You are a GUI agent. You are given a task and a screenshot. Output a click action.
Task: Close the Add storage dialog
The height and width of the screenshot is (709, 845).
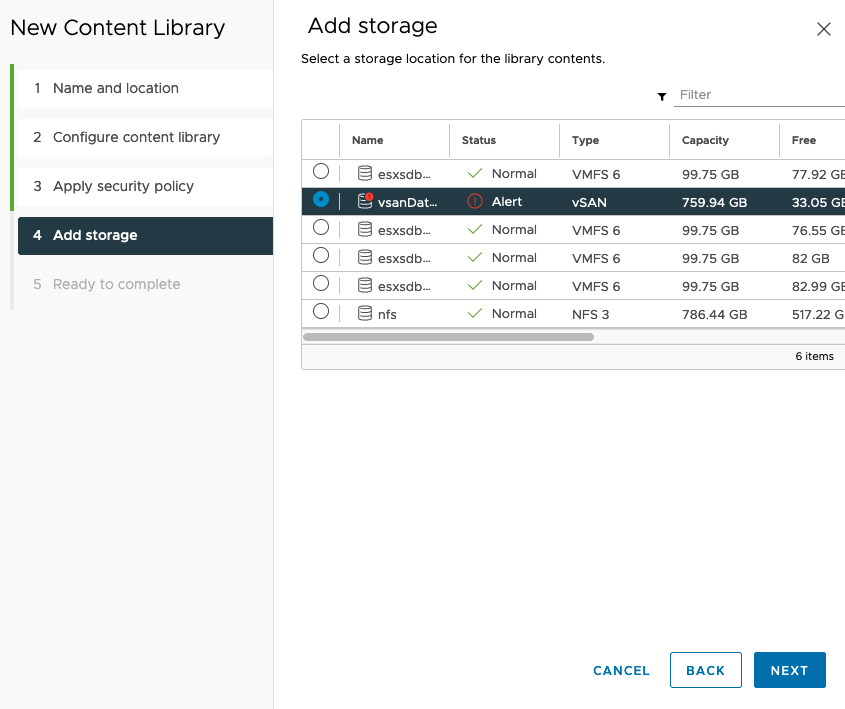tap(824, 29)
